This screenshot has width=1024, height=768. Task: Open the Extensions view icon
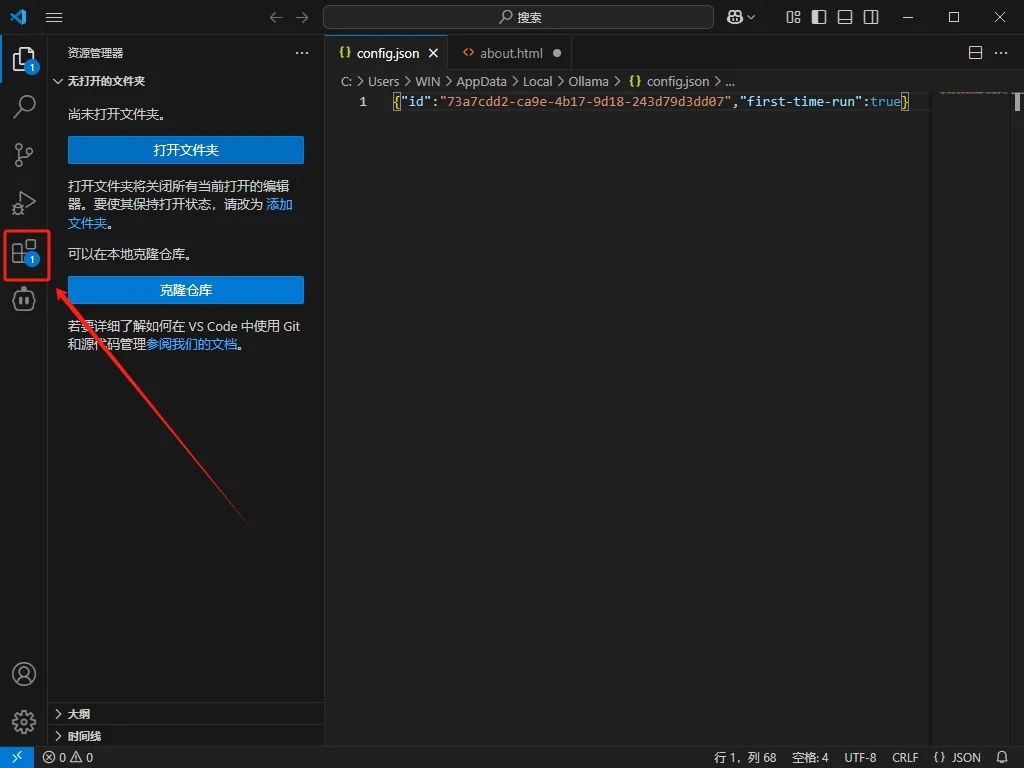pyautogui.click(x=25, y=252)
